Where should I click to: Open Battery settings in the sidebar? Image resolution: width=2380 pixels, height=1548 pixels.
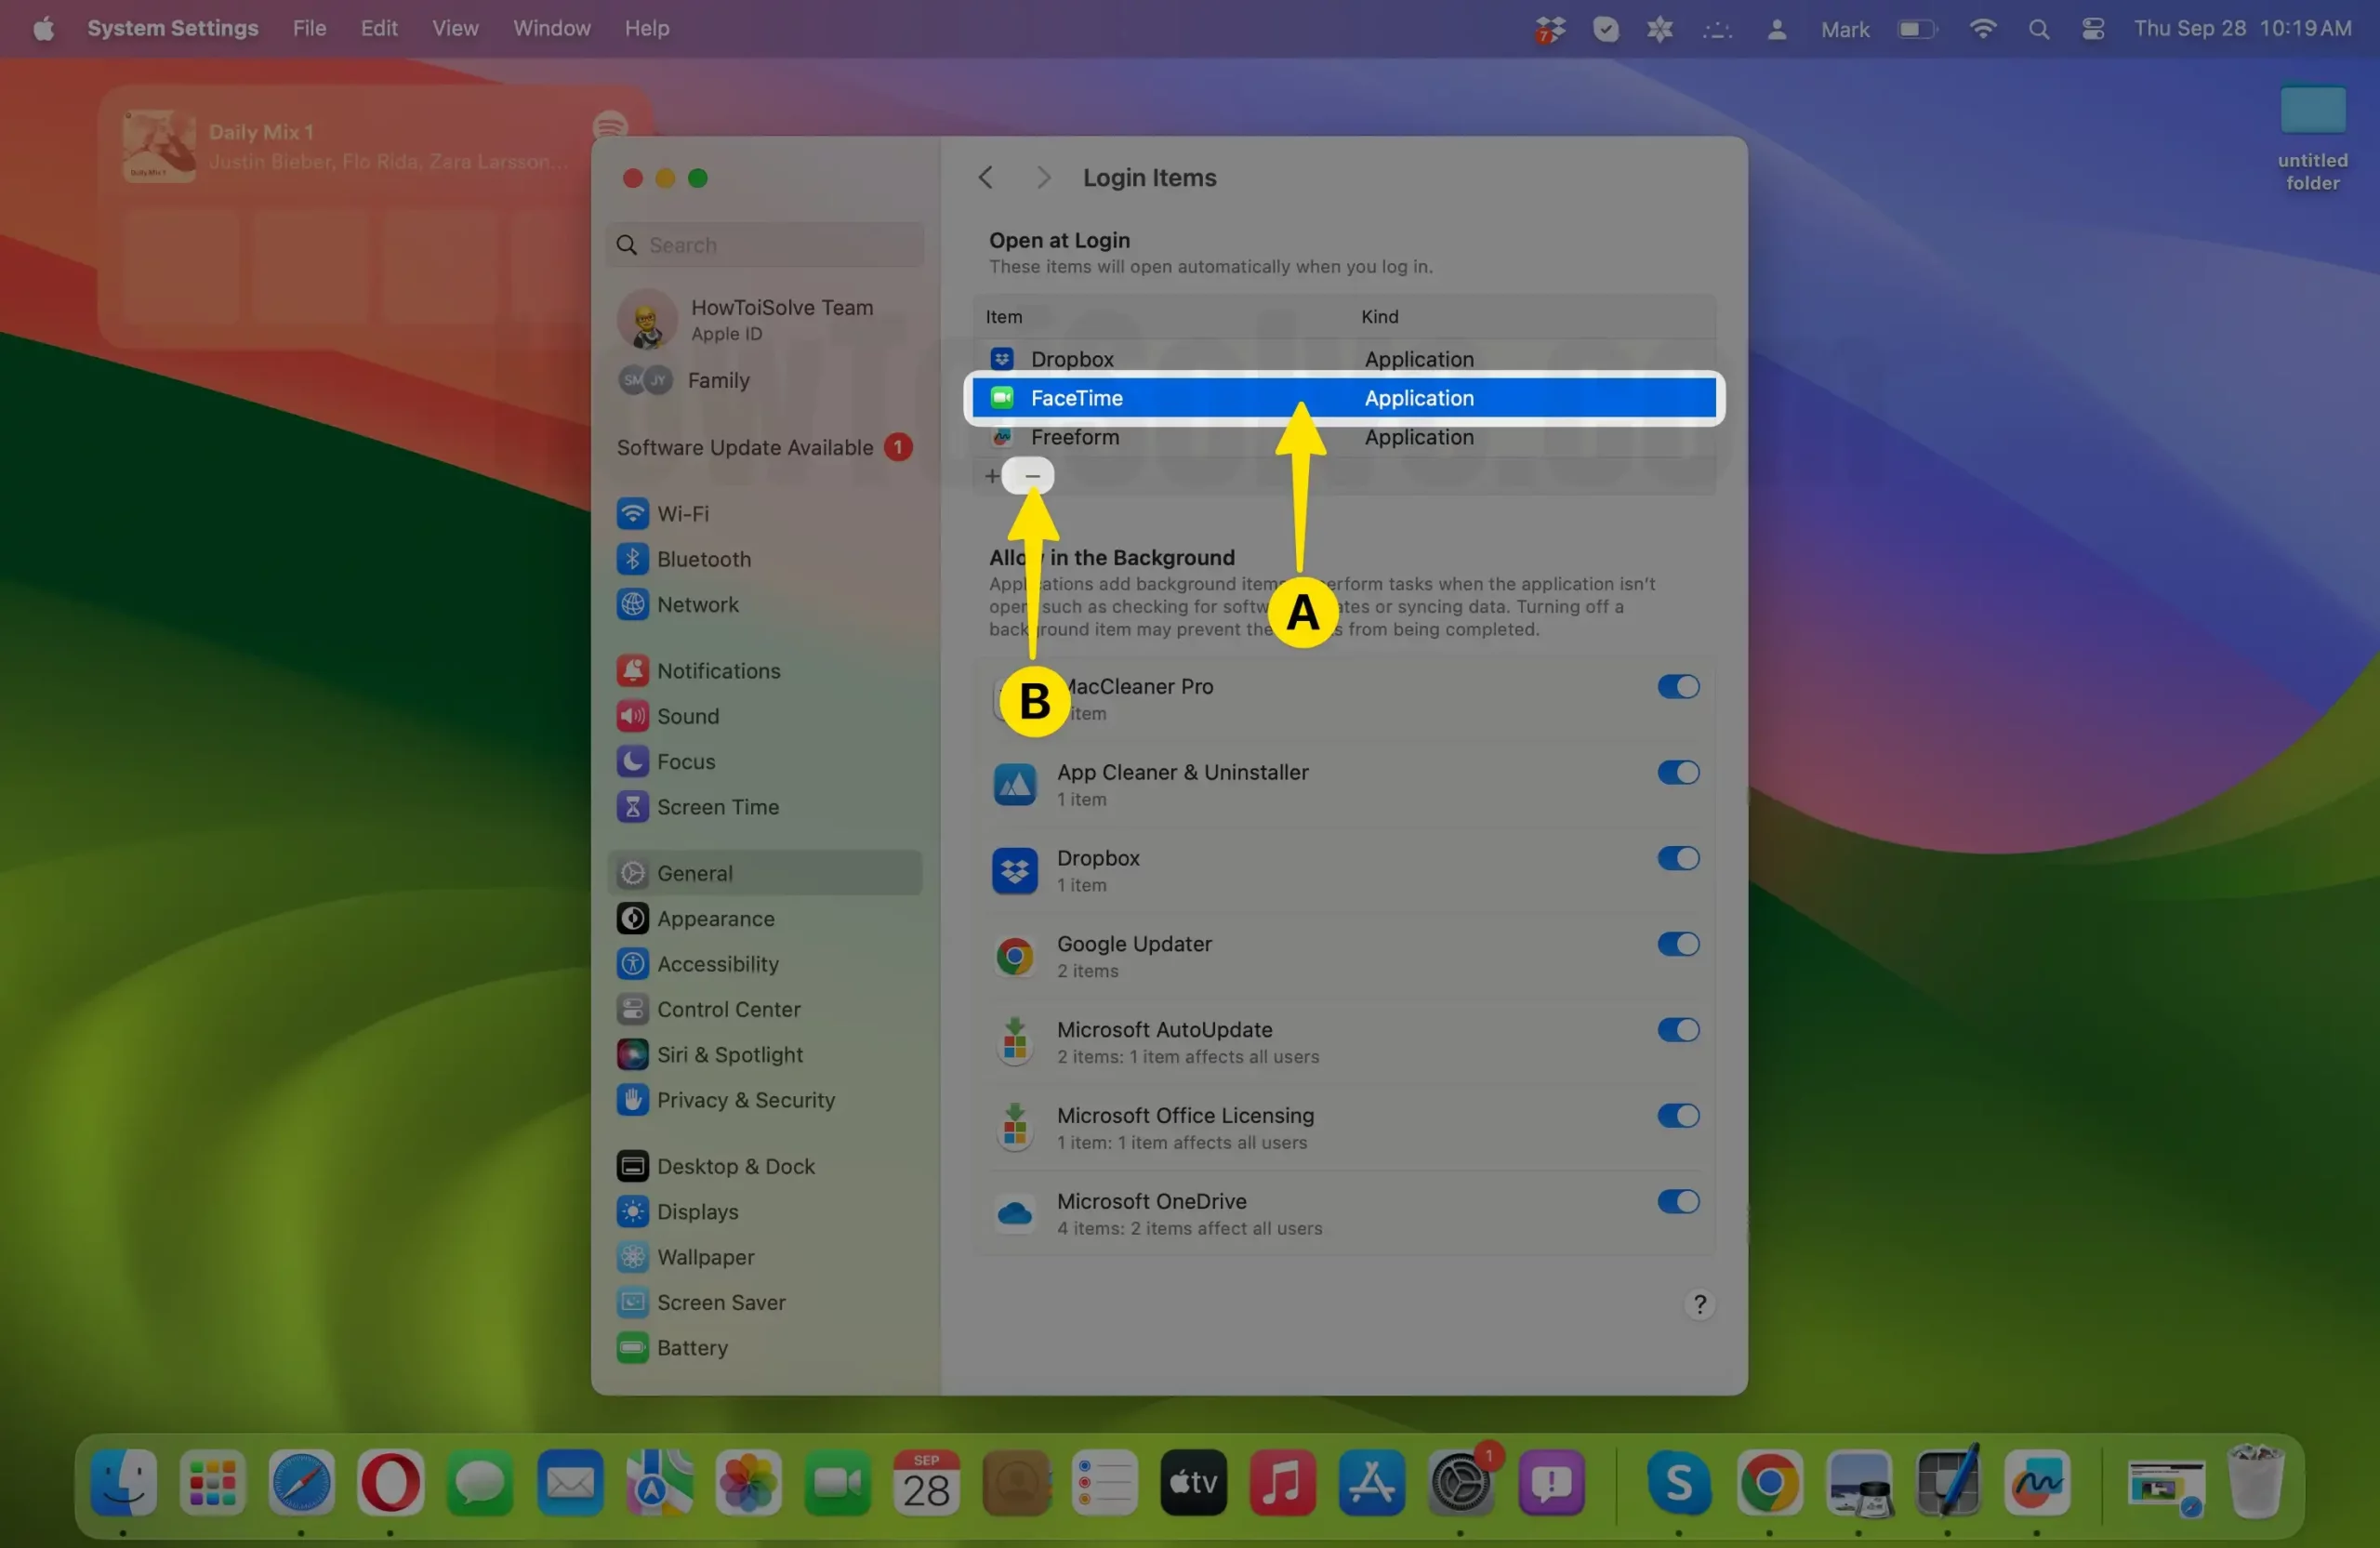(765, 1348)
